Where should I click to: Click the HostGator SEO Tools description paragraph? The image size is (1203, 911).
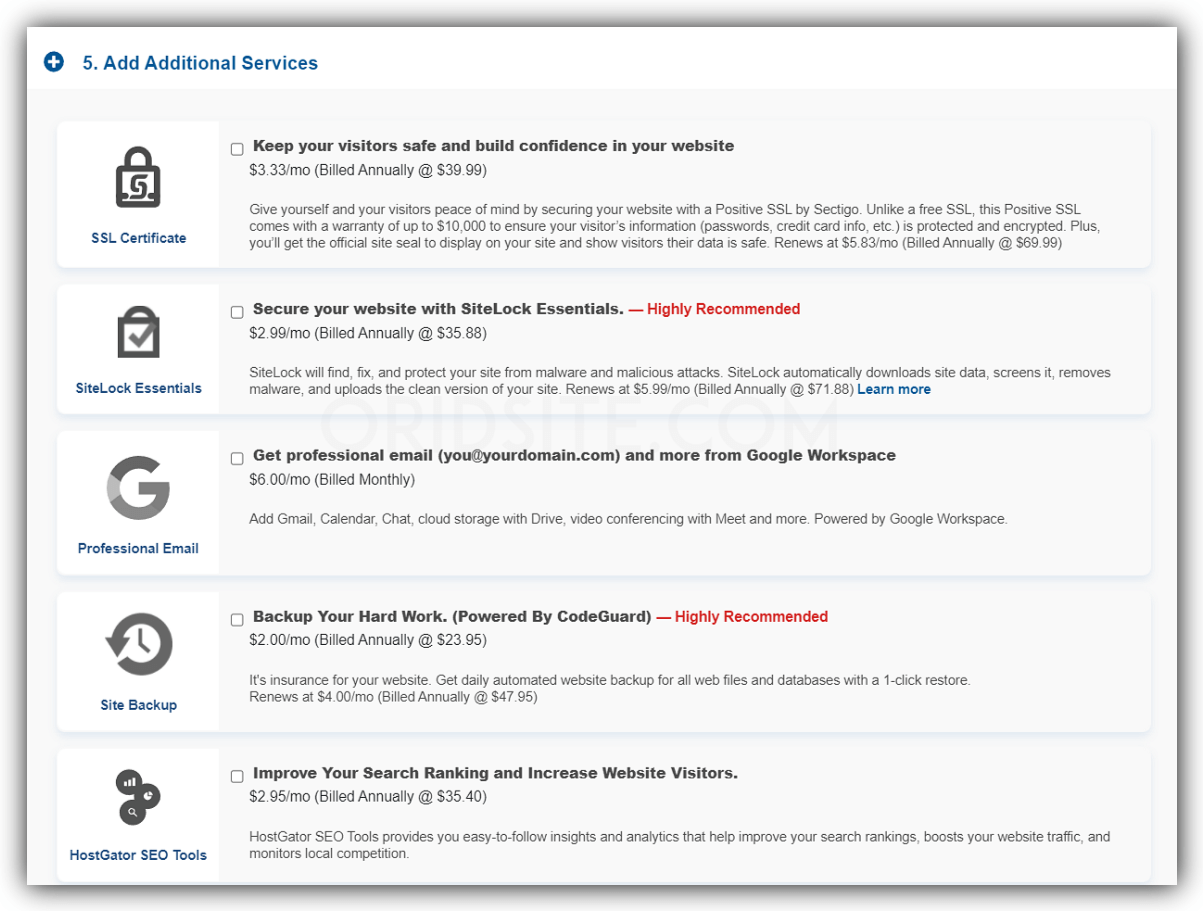[x=680, y=845]
